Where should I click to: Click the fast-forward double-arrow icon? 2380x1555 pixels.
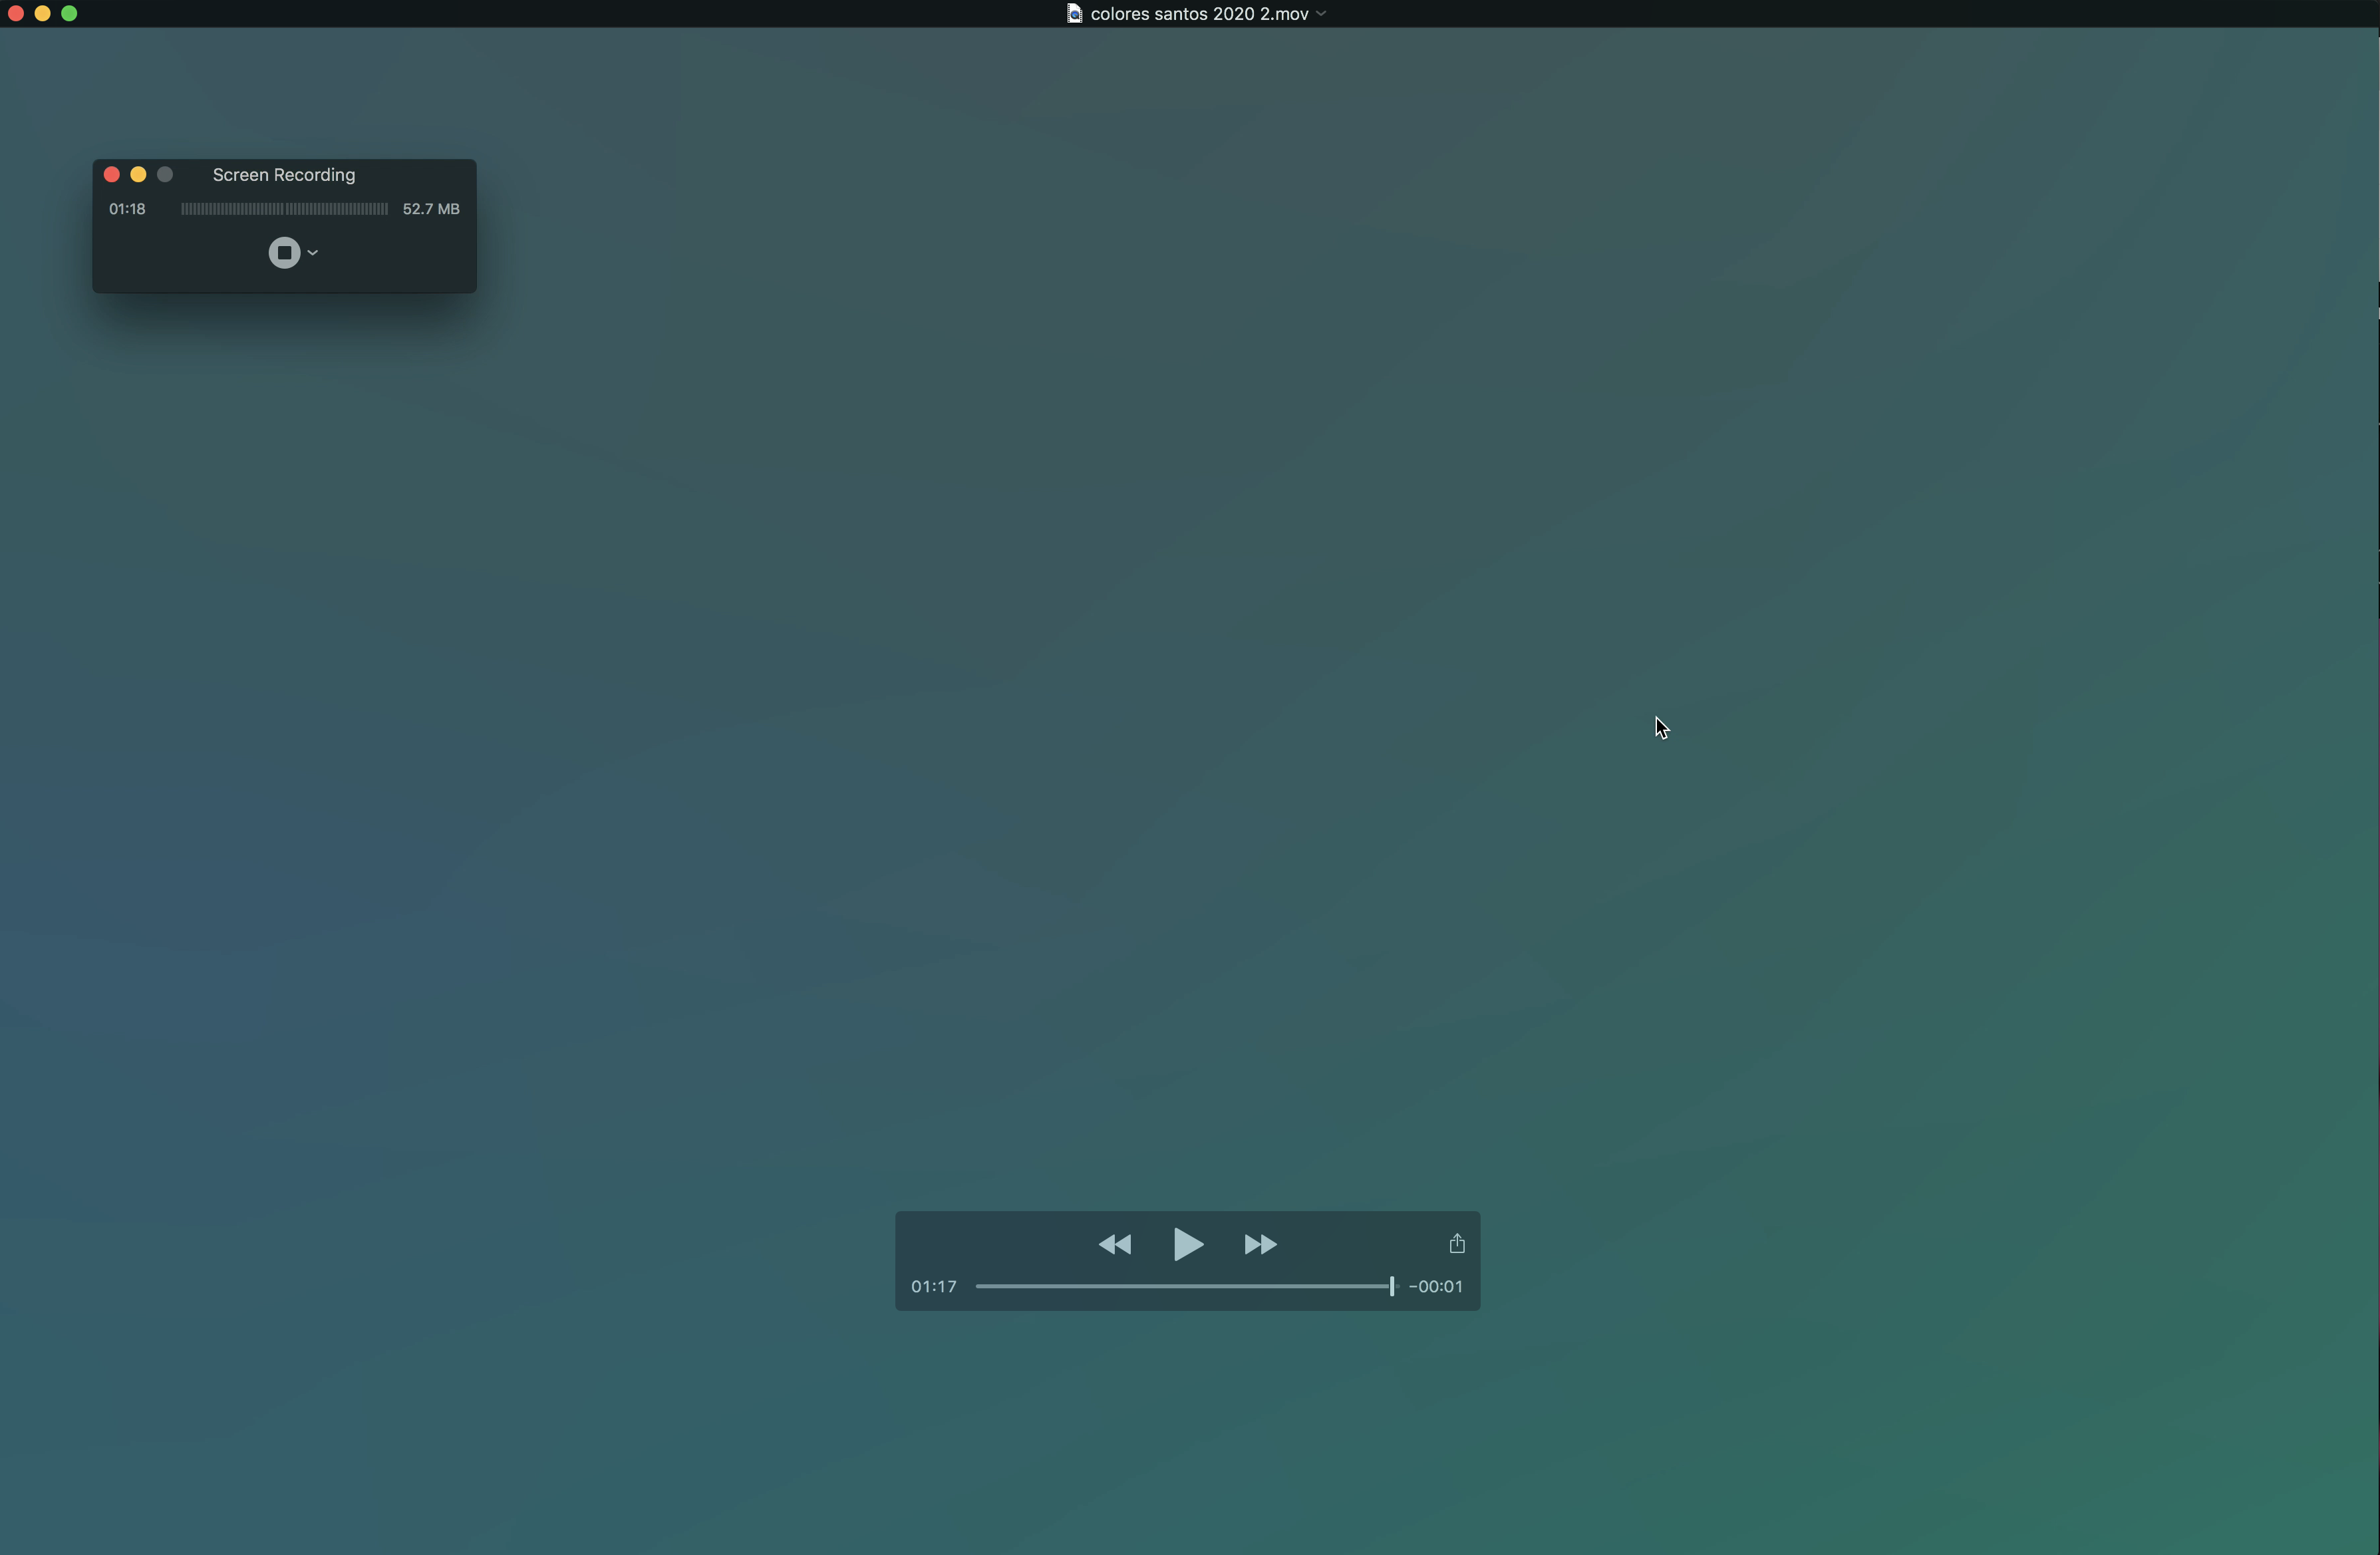point(1260,1244)
